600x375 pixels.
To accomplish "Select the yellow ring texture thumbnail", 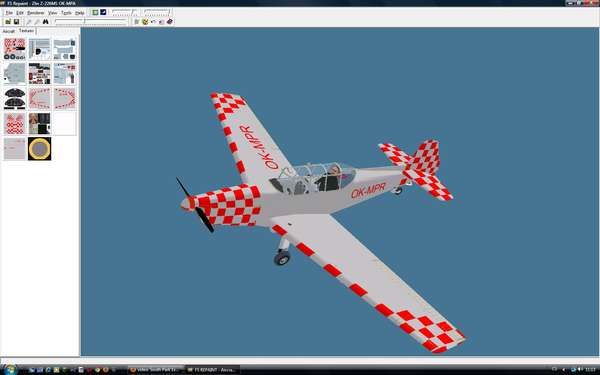I will pos(39,148).
